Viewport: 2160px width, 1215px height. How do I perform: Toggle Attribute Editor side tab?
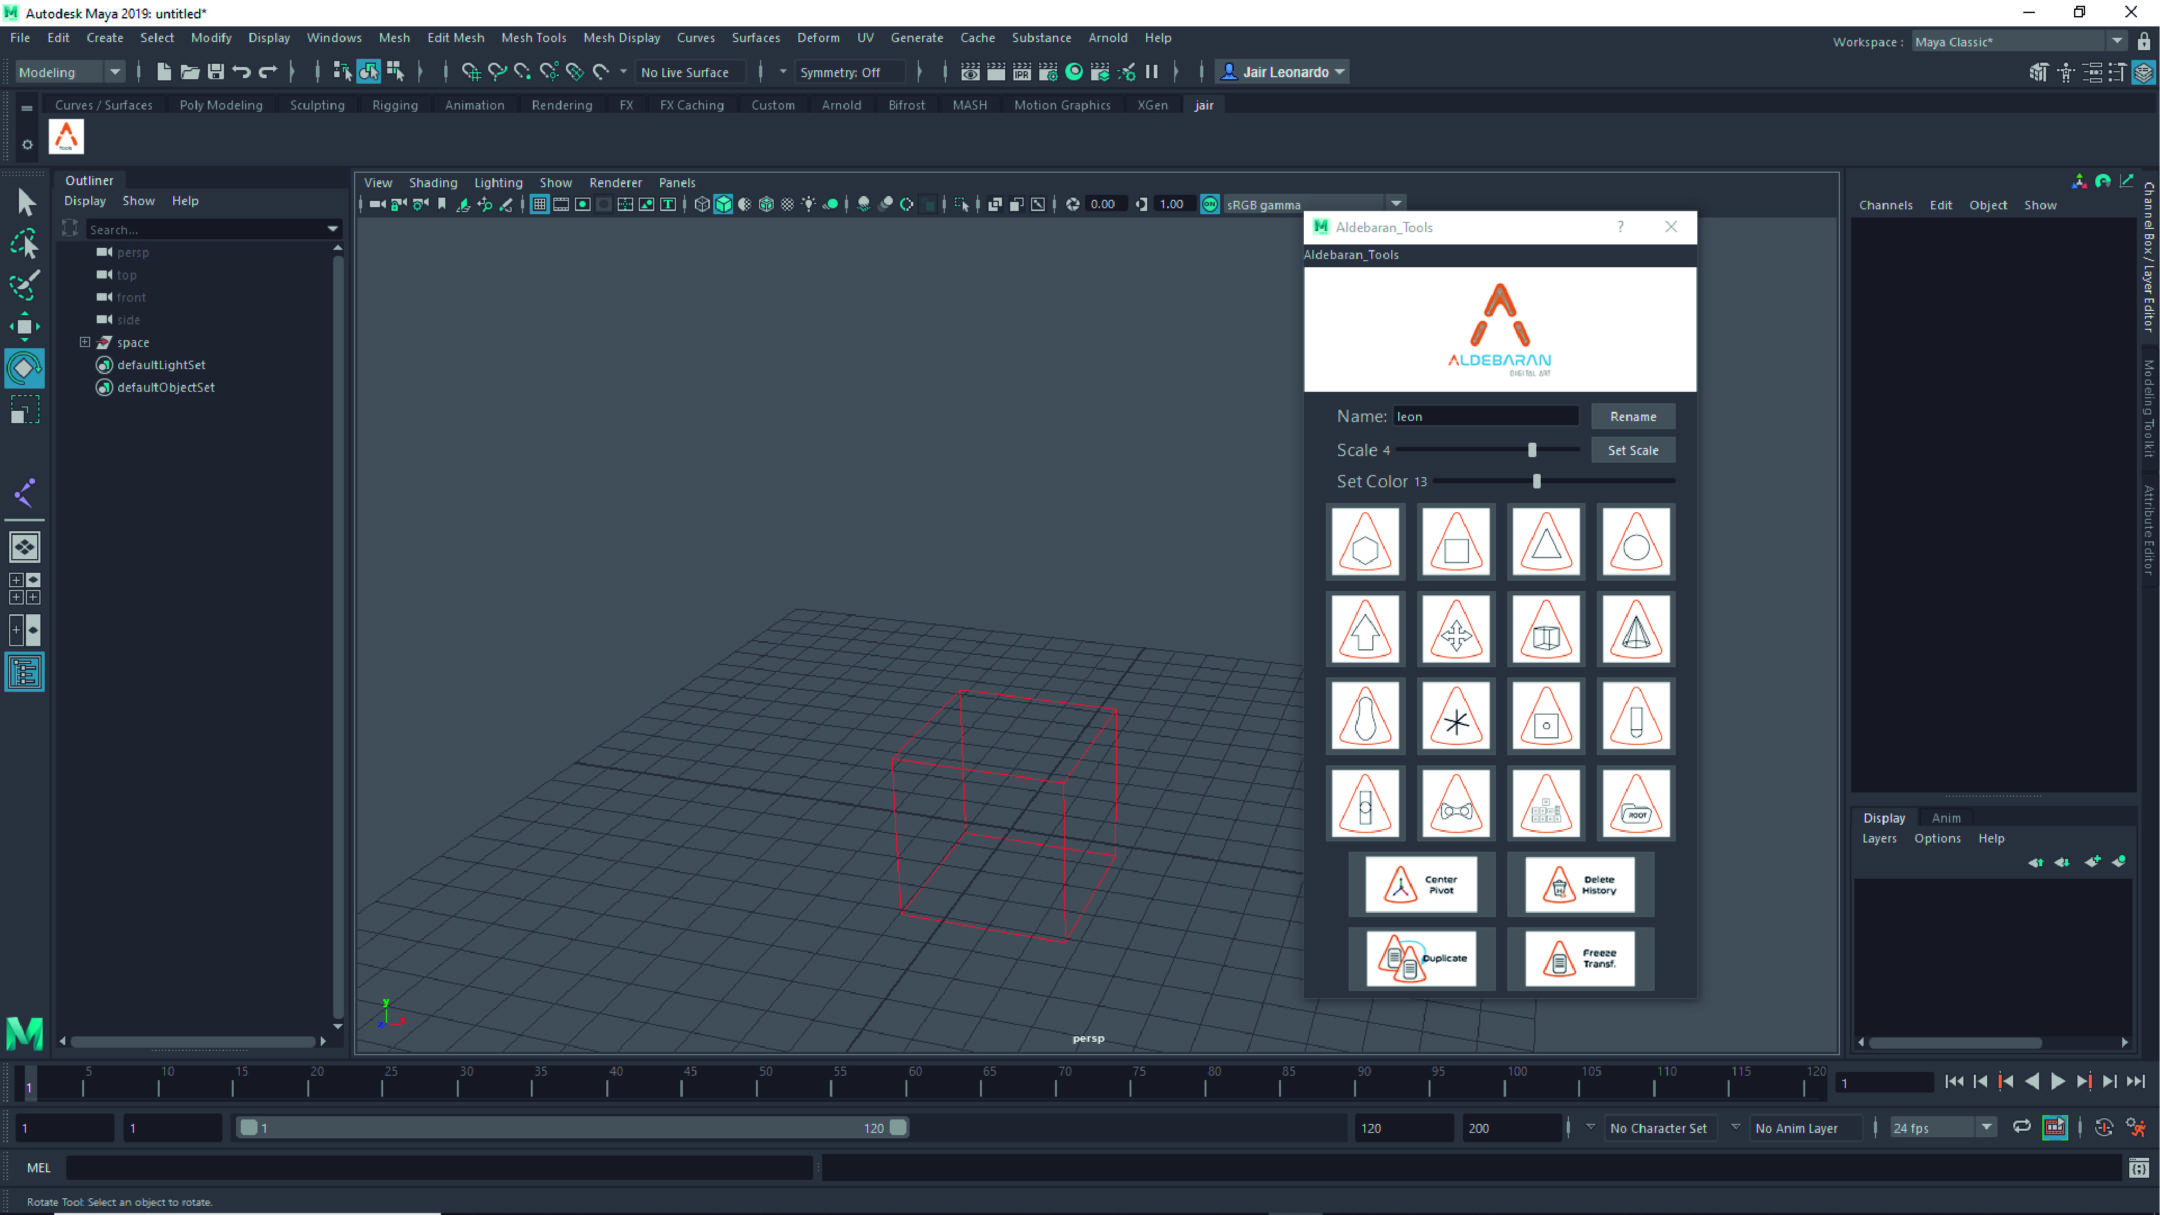click(x=2148, y=529)
